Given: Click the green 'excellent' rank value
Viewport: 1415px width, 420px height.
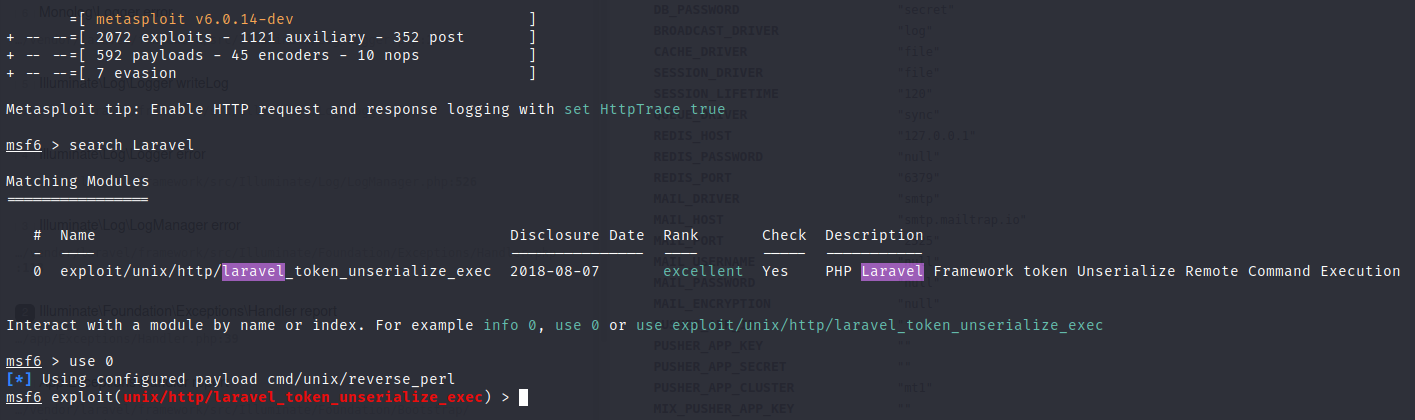Looking at the screenshot, I should (703, 271).
